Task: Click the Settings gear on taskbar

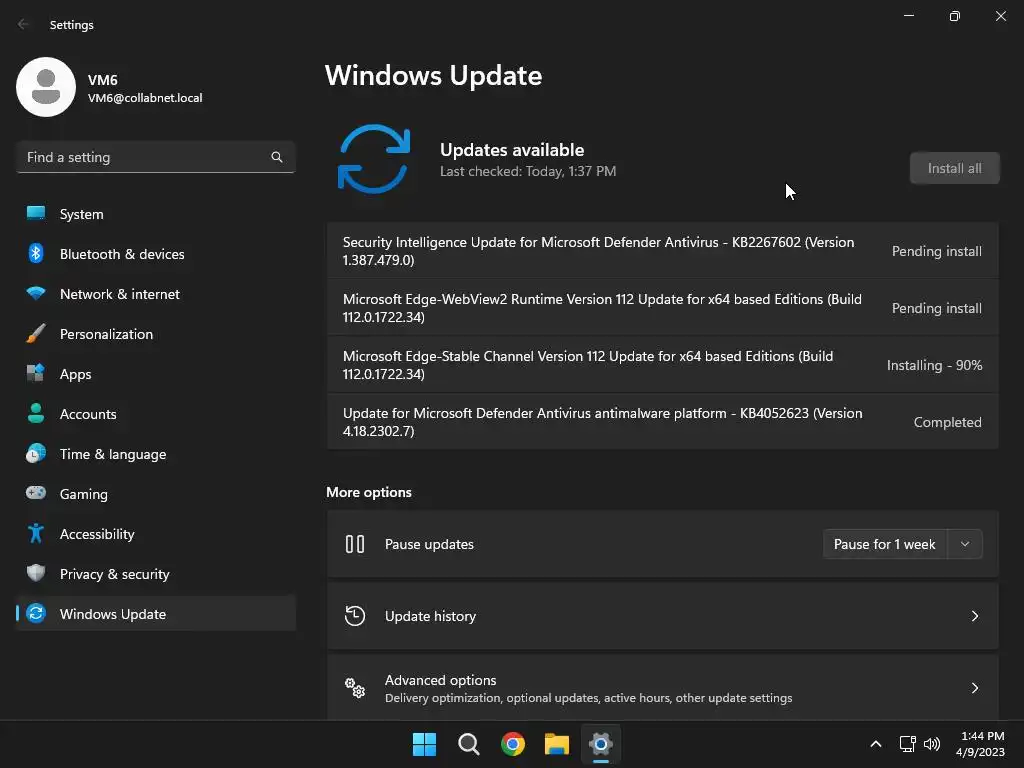Action: tap(601, 744)
